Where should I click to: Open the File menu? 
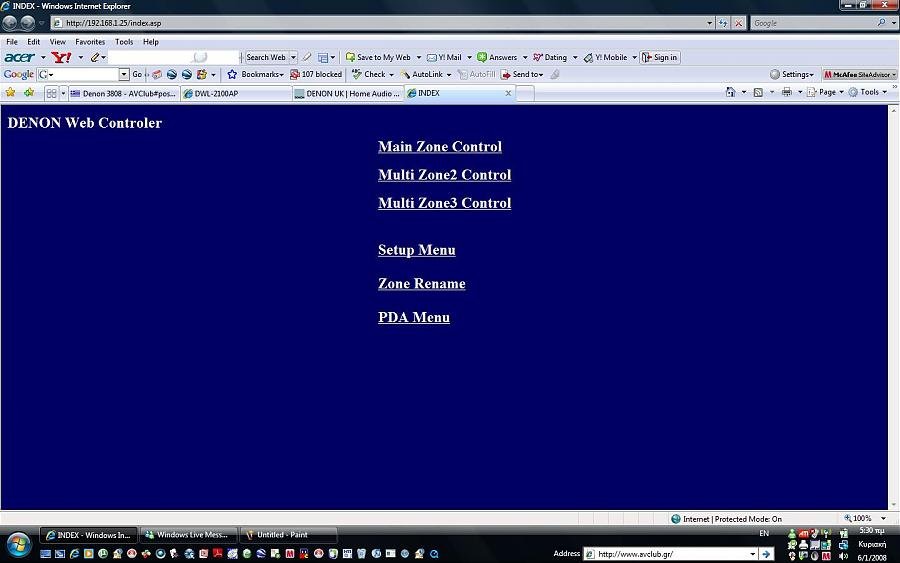[11, 42]
